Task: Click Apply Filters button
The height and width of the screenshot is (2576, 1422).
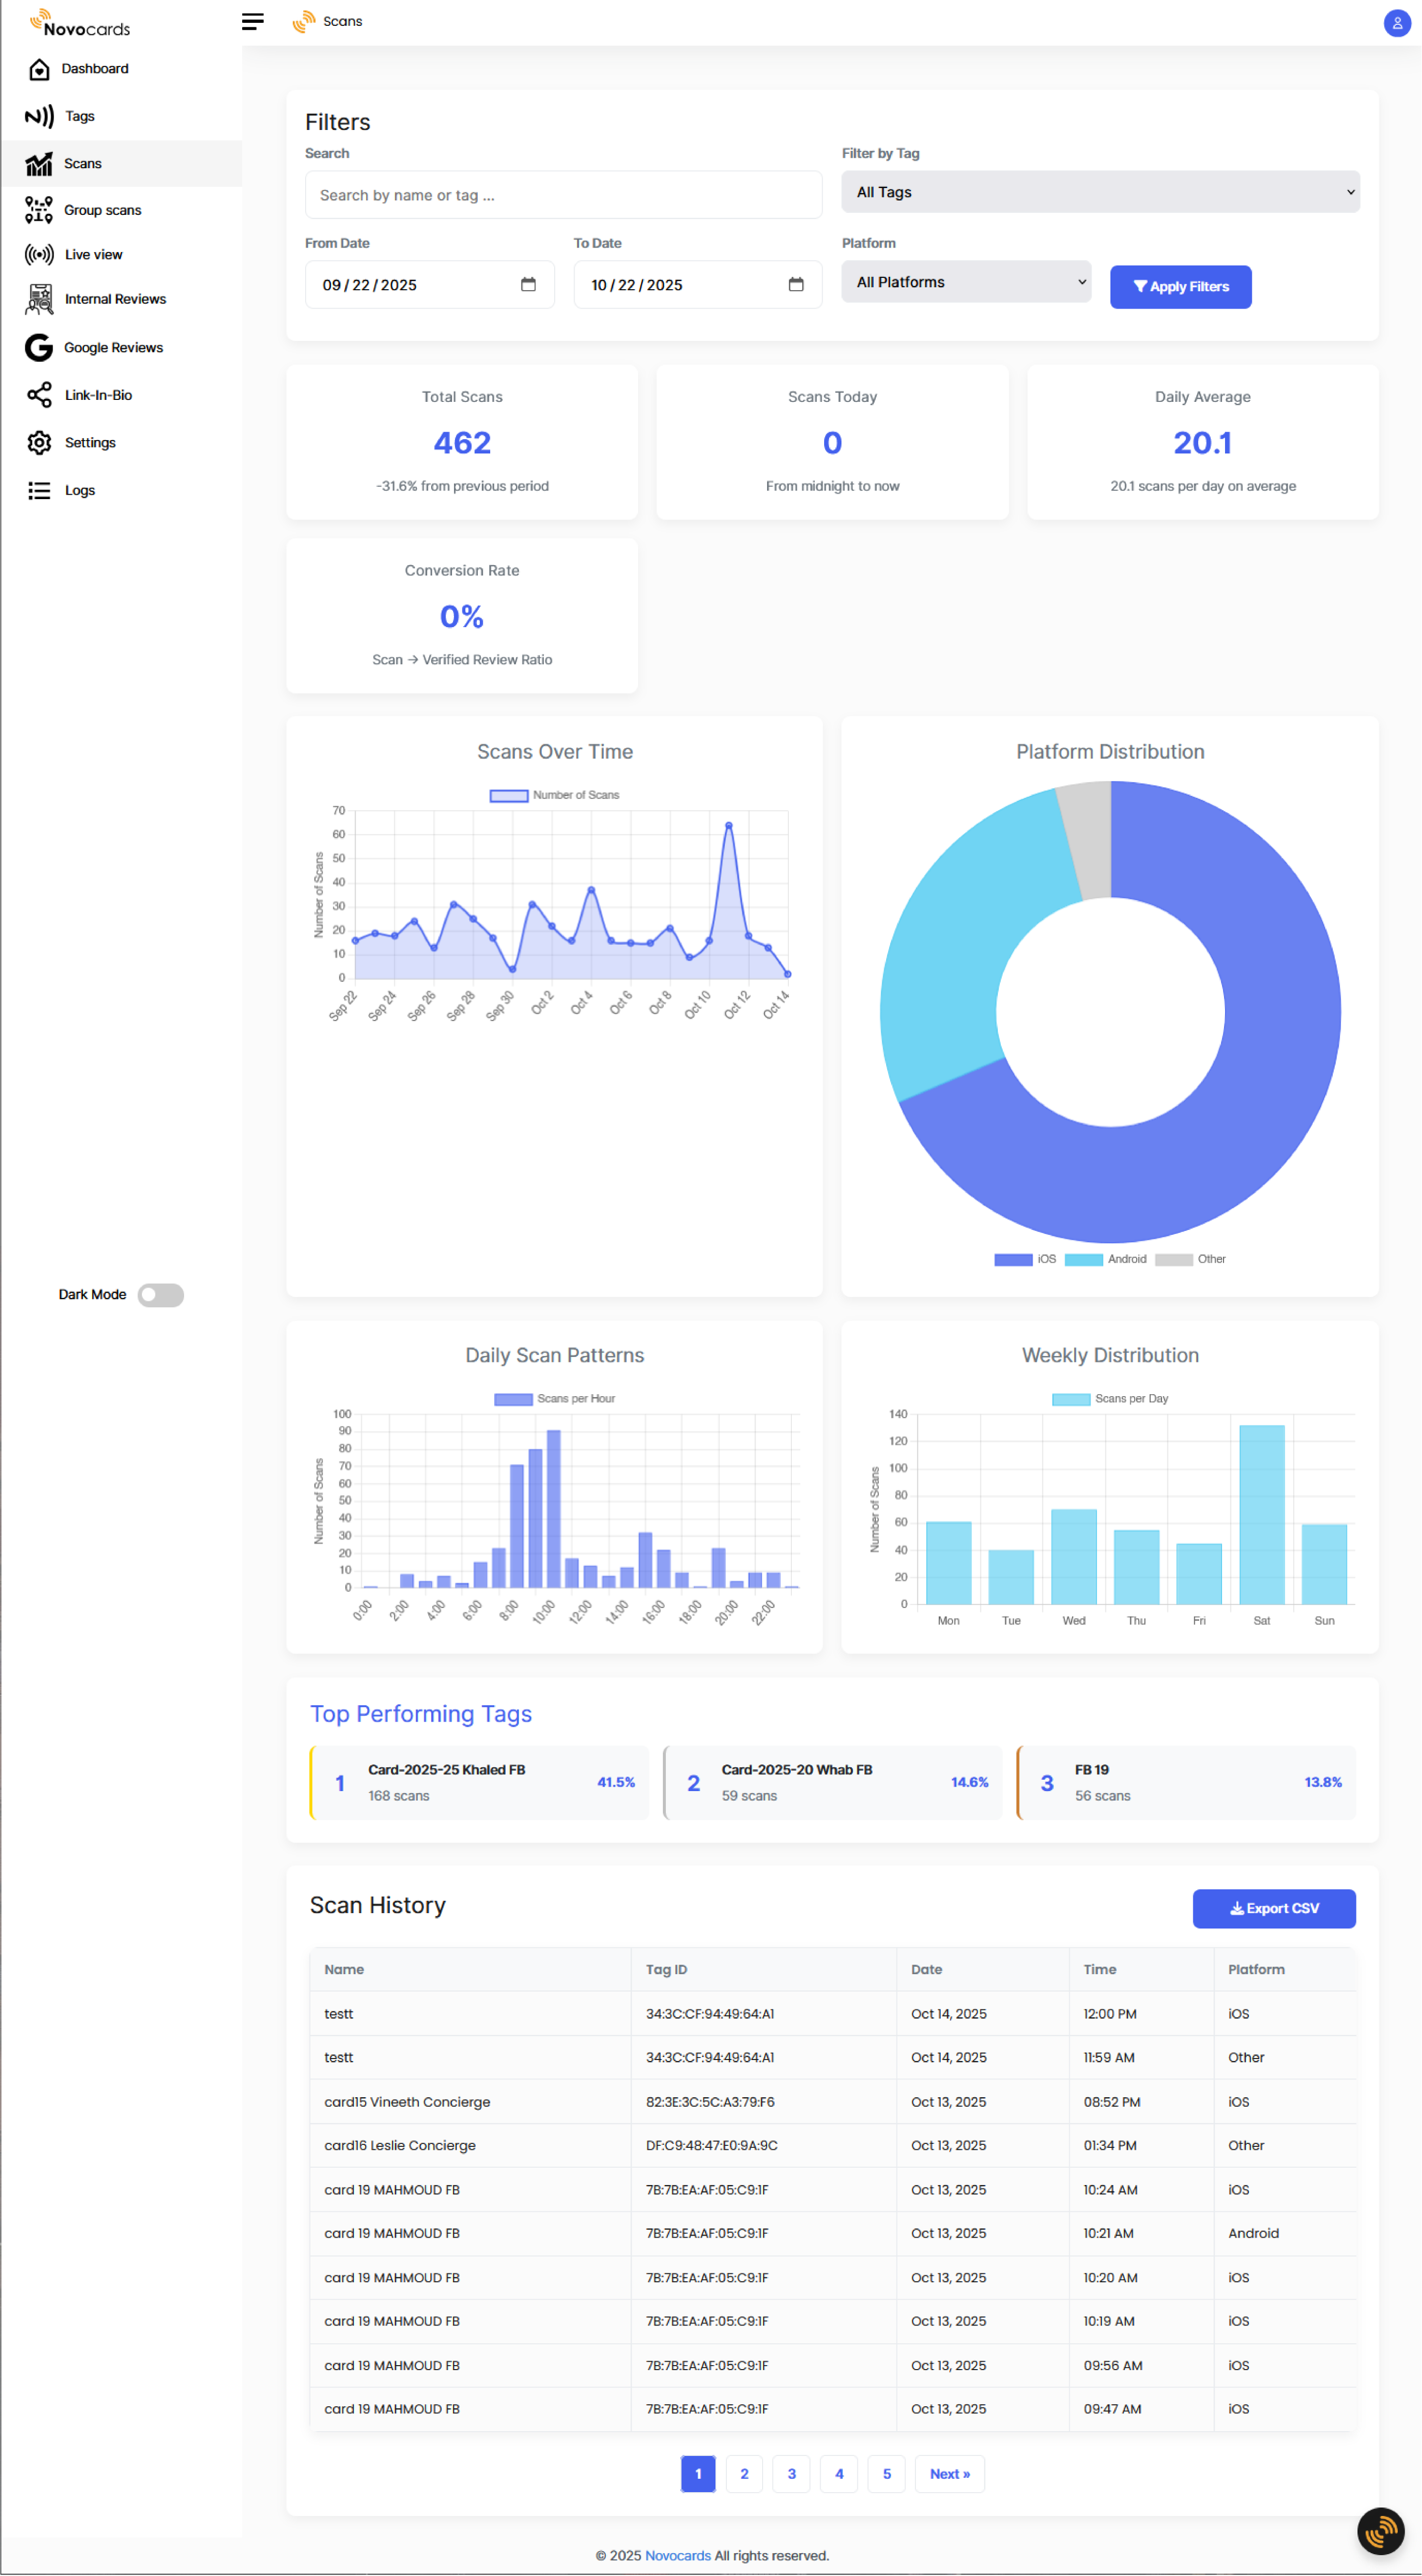Action: tap(1180, 287)
